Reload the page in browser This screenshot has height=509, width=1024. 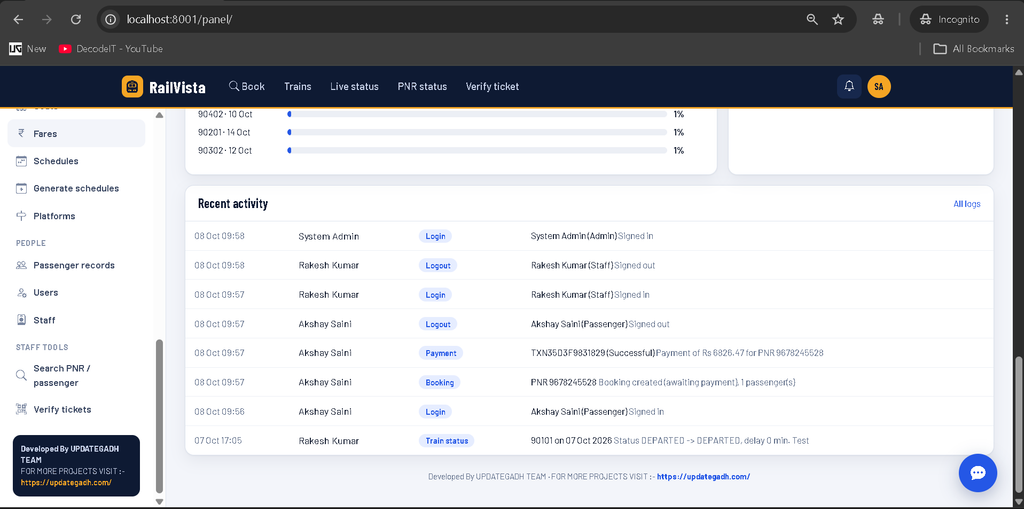click(x=76, y=20)
